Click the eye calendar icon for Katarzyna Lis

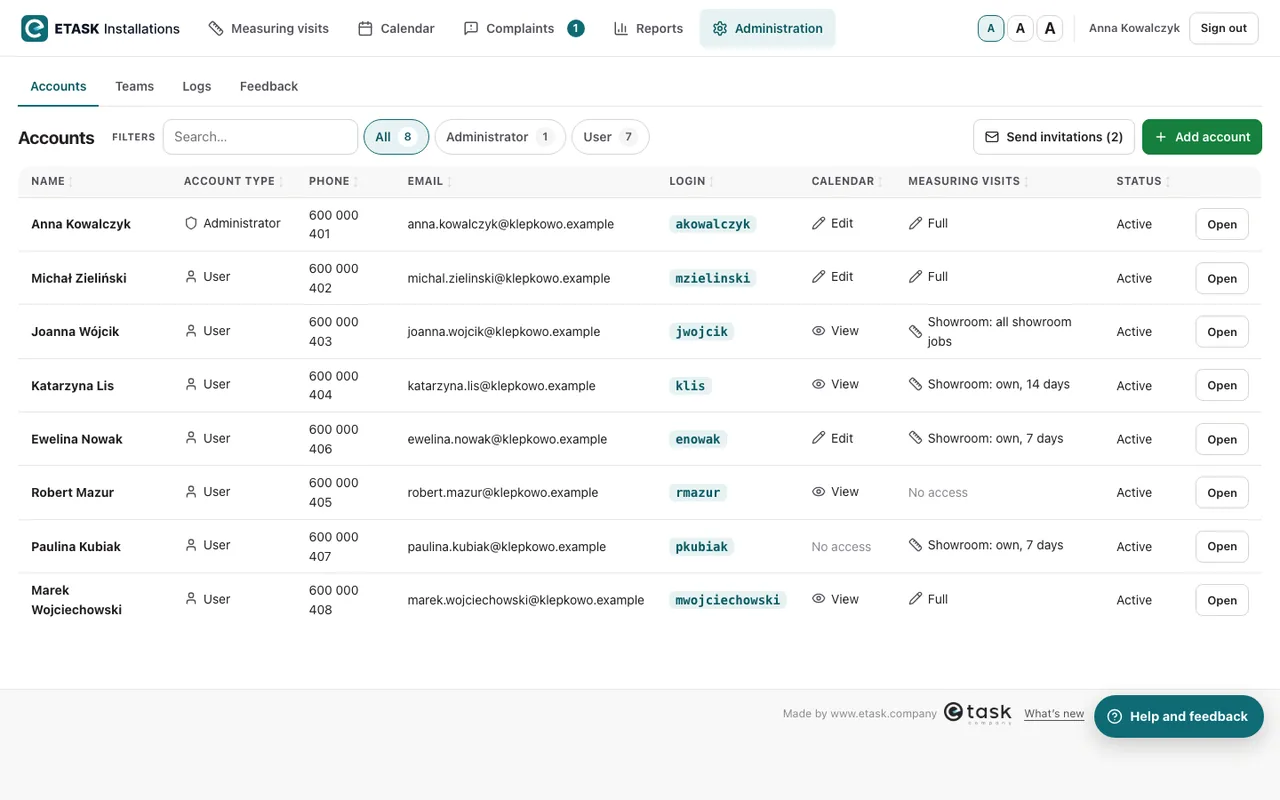[819, 384]
